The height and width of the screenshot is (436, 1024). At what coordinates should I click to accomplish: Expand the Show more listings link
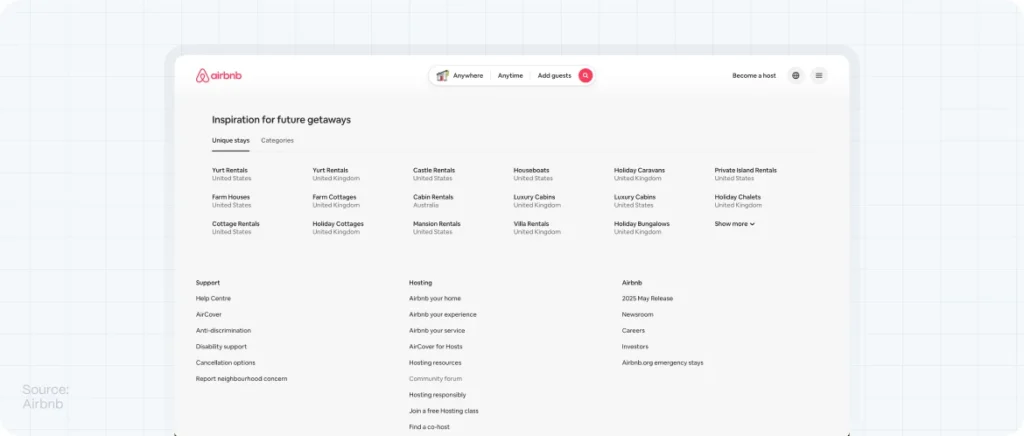[x=734, y=224]
